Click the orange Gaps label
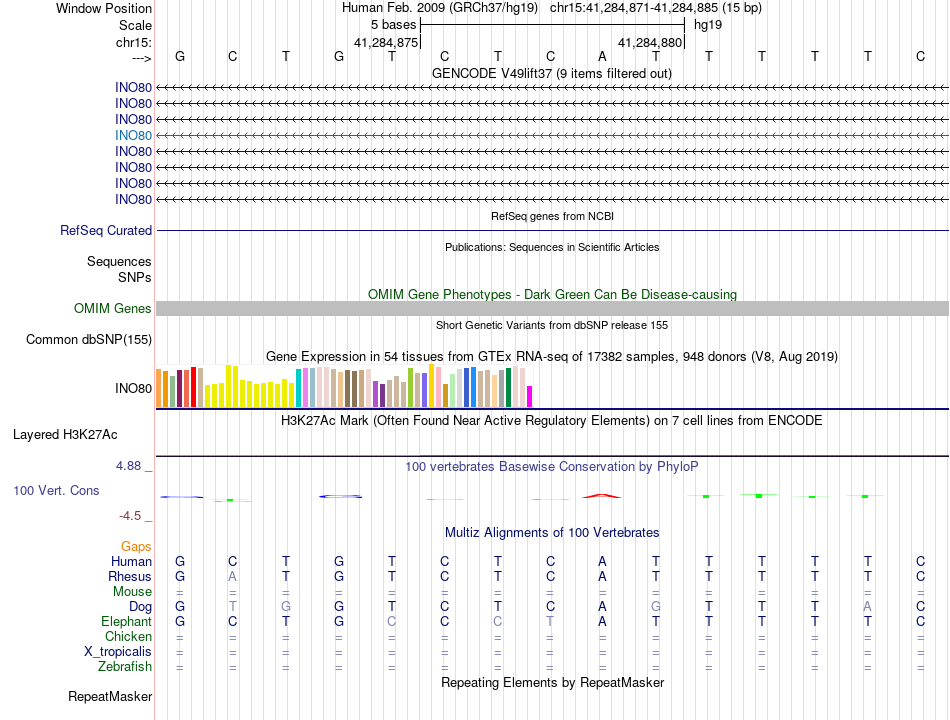Image resolution: width=950 pixels, height=720 pixels. point(136,547)
